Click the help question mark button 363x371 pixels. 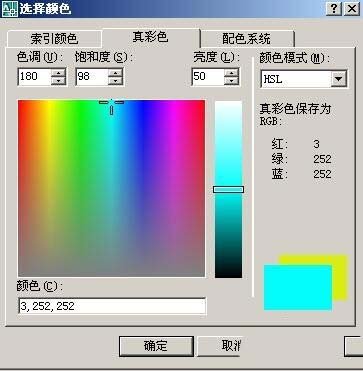(334, 9)
